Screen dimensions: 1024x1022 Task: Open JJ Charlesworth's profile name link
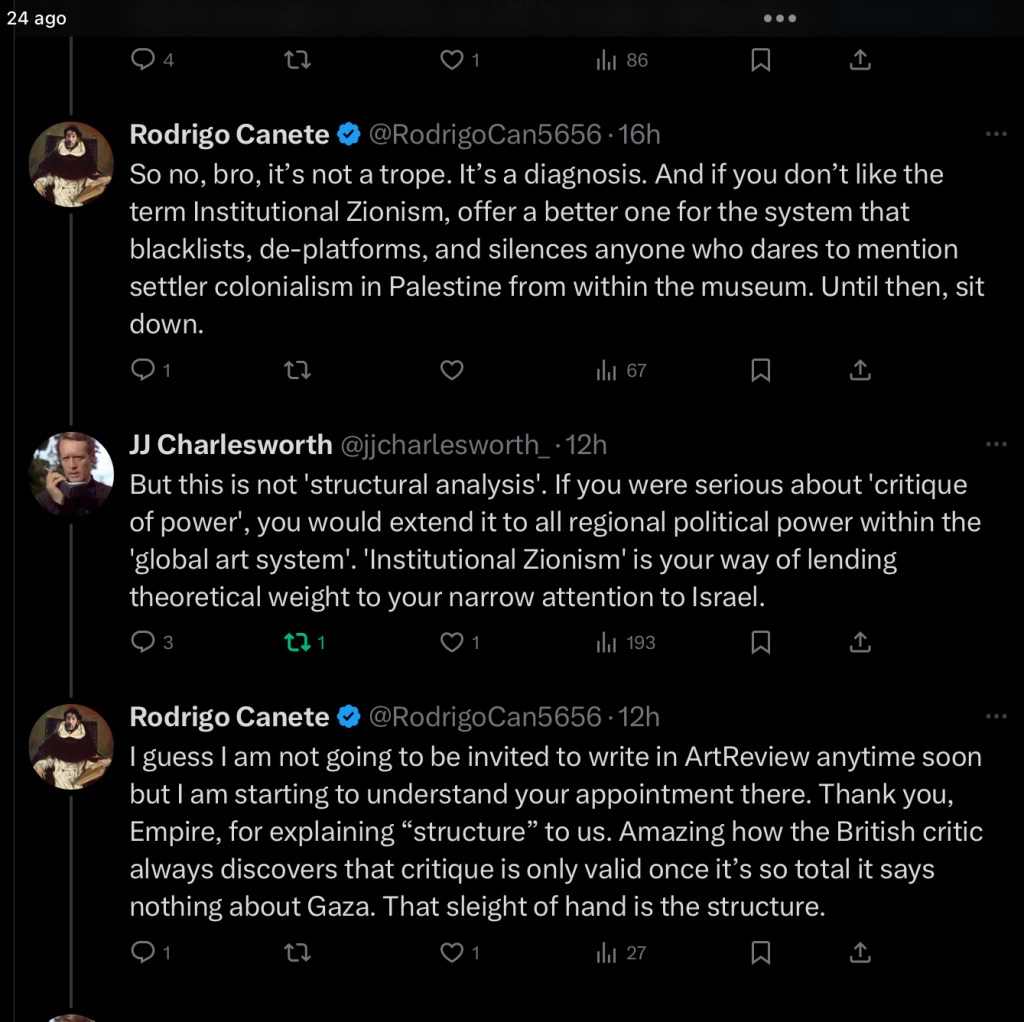pyautogui.click(x=230, y=444)
